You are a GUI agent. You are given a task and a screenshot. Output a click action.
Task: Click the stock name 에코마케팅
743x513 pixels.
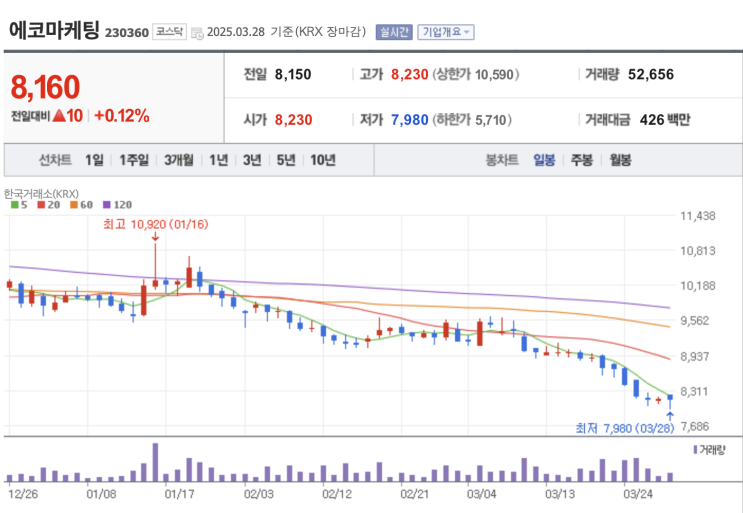(54, 30)
